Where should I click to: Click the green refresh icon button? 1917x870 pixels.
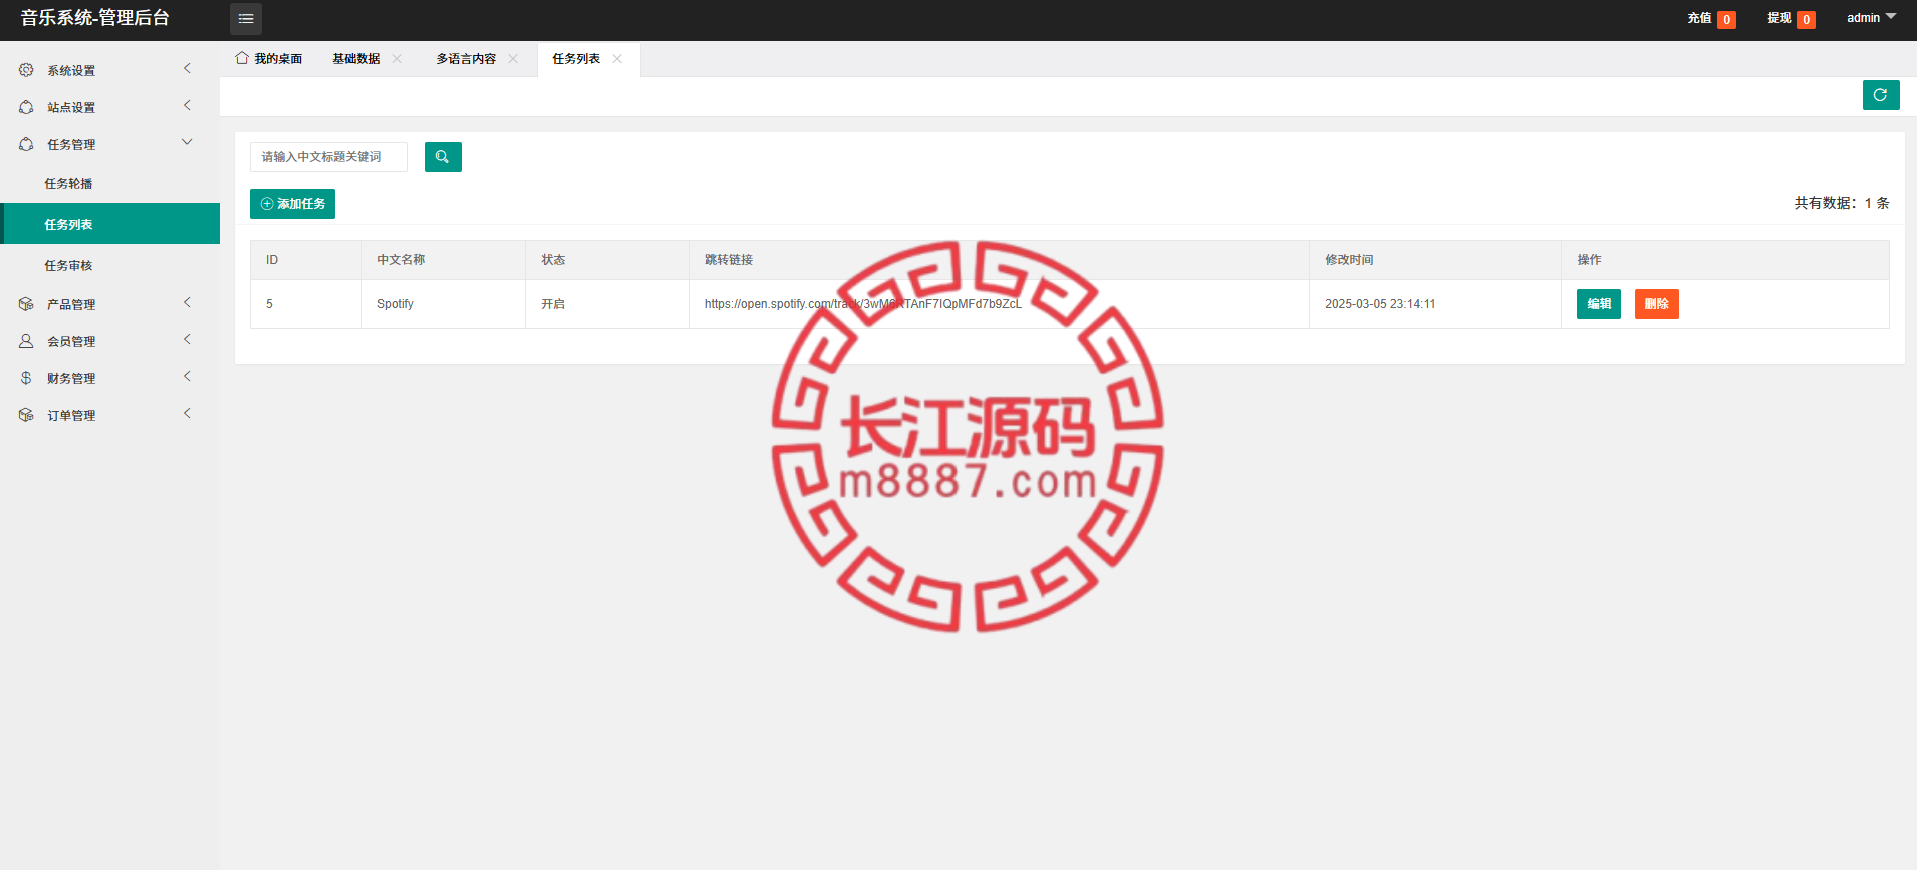tap(1881, 95)
